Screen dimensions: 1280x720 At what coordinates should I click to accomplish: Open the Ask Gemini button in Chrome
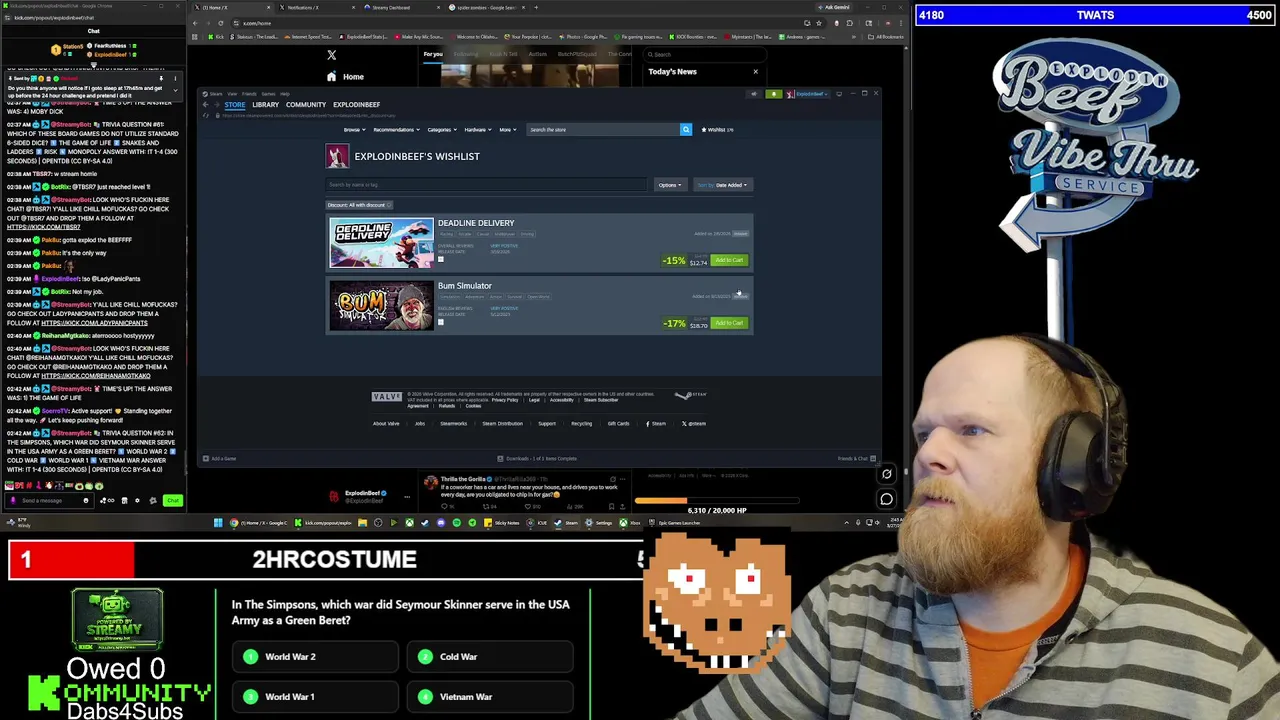click(832, 7)
